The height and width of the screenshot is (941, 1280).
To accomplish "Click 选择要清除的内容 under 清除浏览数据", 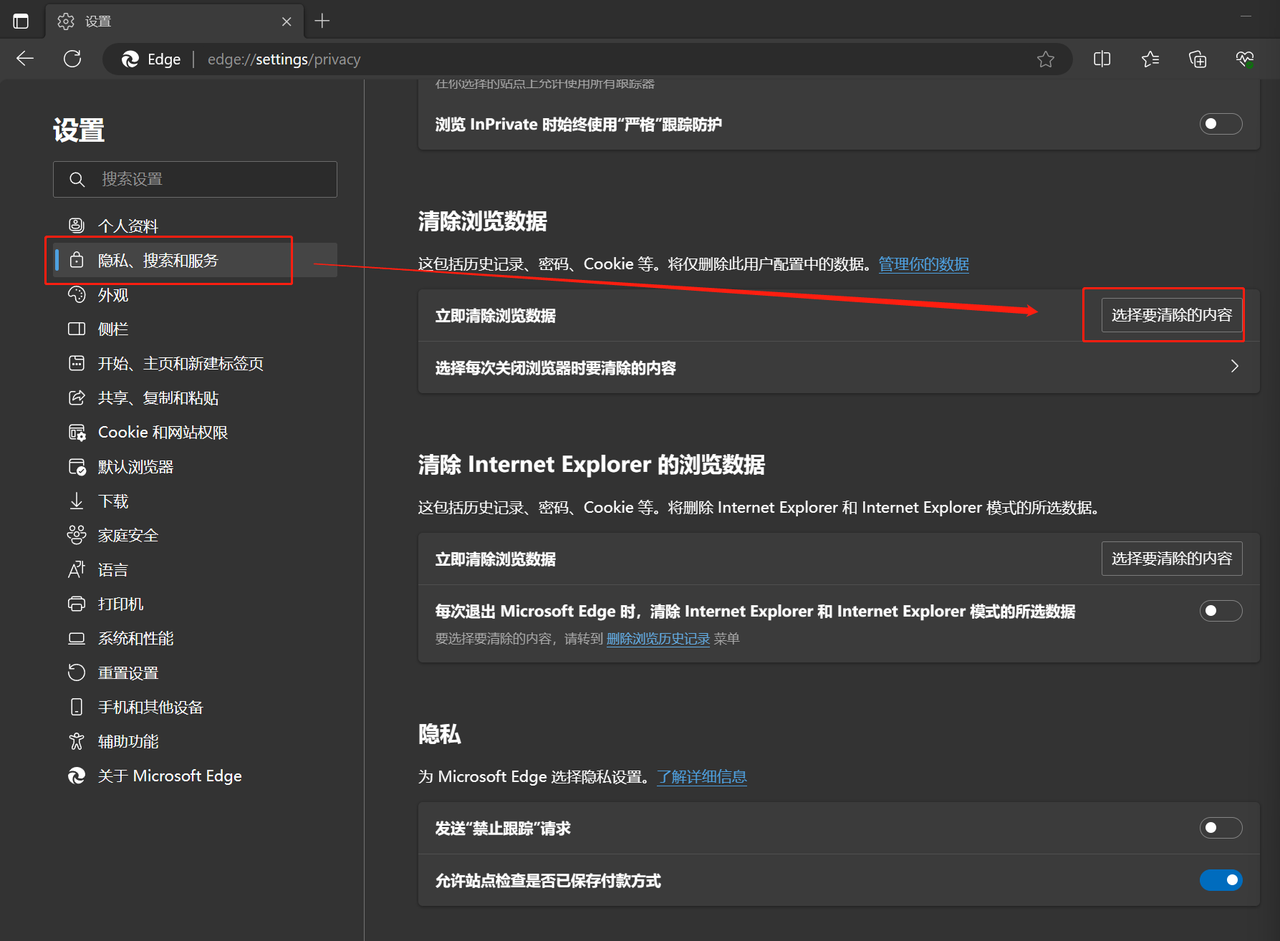I will 1172,315.
